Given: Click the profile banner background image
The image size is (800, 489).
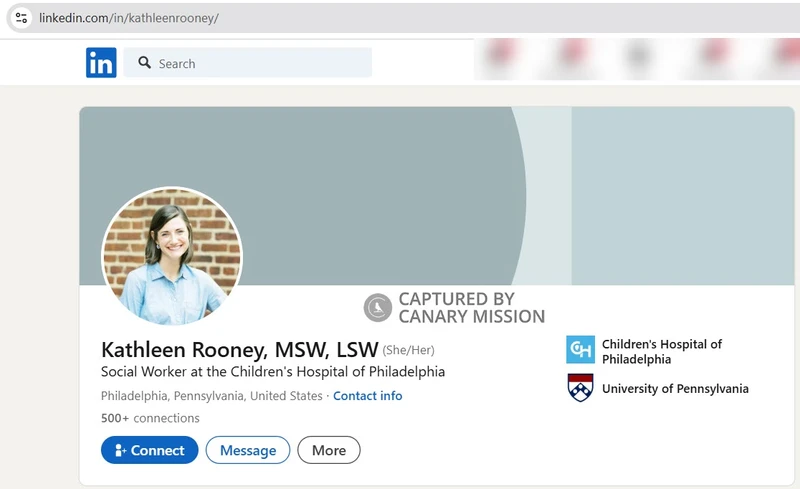Looking at the screenshot, I should 436,195.
